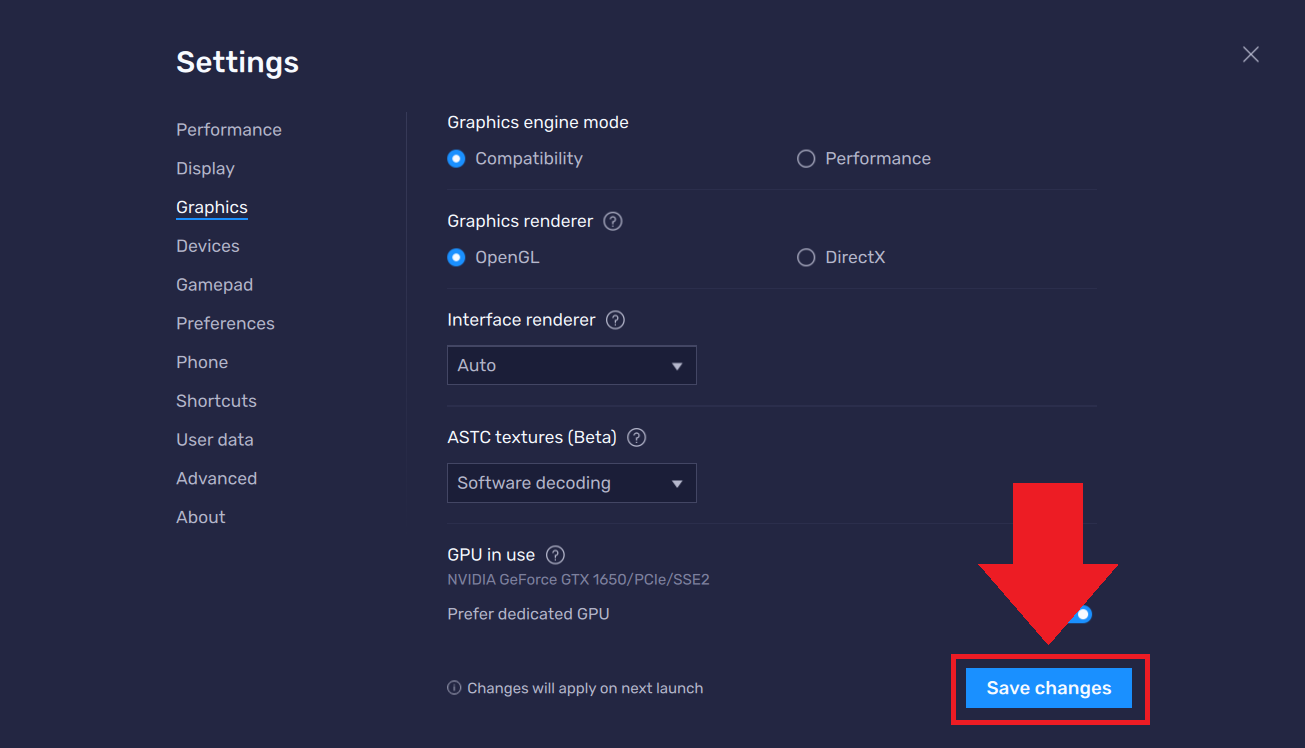The image size is (1305, 748).
Task: Go to the Devices settings page
Action: click(207, 245)
